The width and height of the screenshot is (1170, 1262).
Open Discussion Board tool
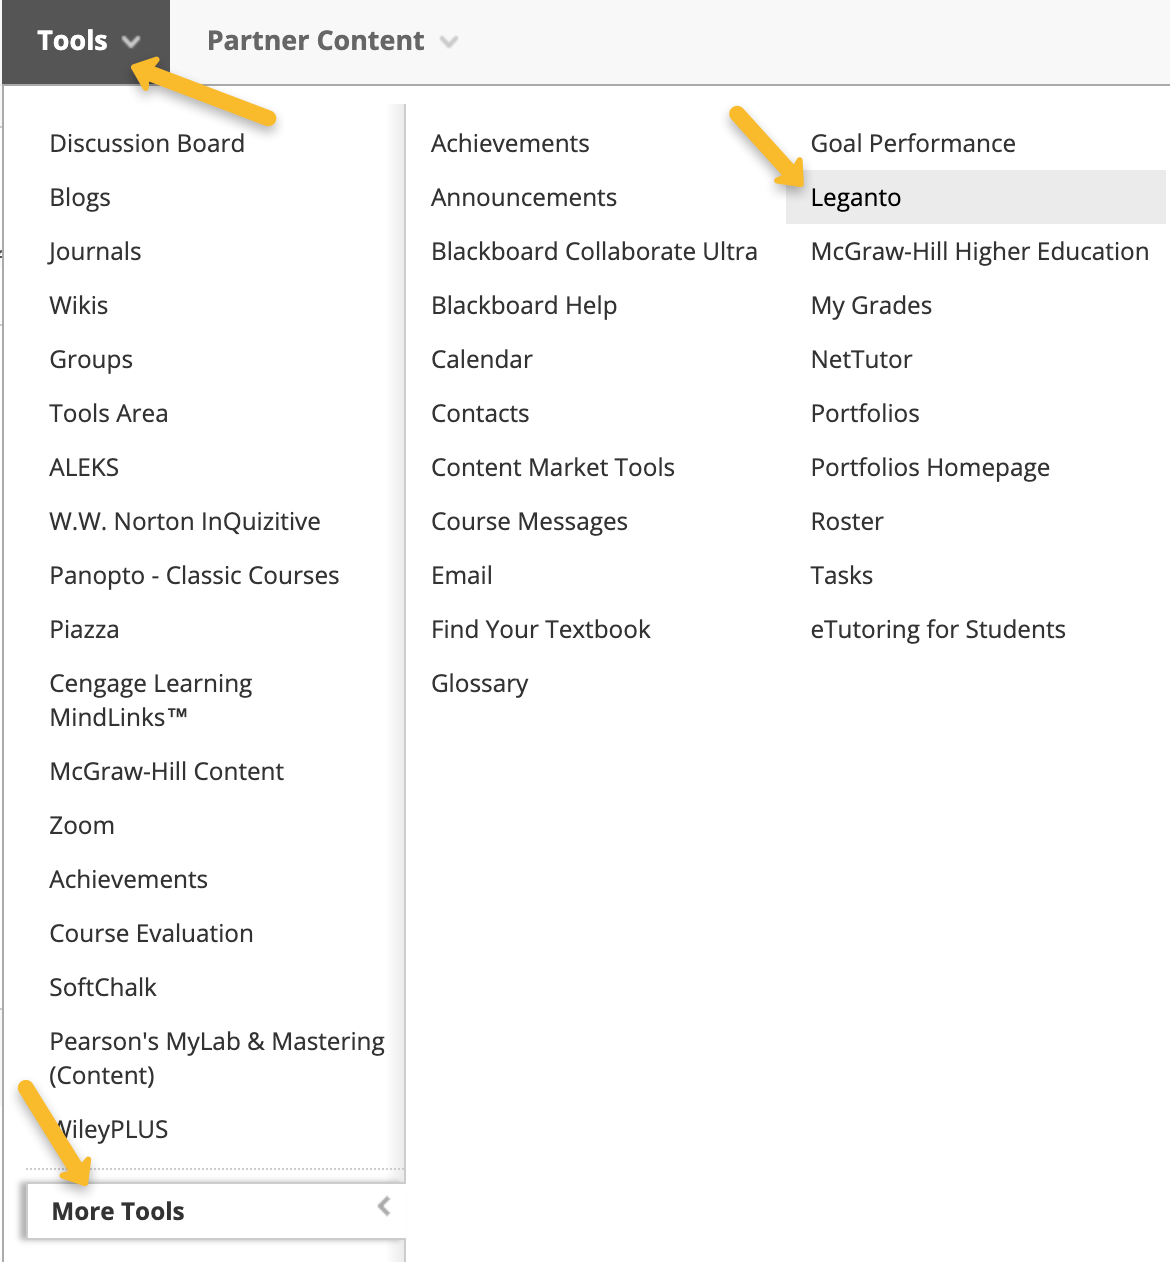(147, 143)
